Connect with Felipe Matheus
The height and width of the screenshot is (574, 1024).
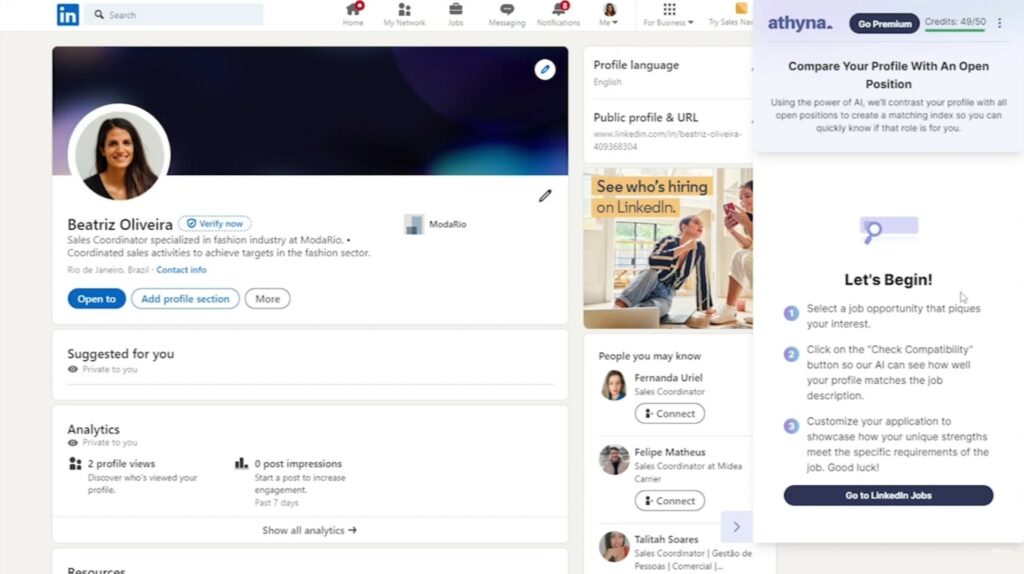[669, 501]
